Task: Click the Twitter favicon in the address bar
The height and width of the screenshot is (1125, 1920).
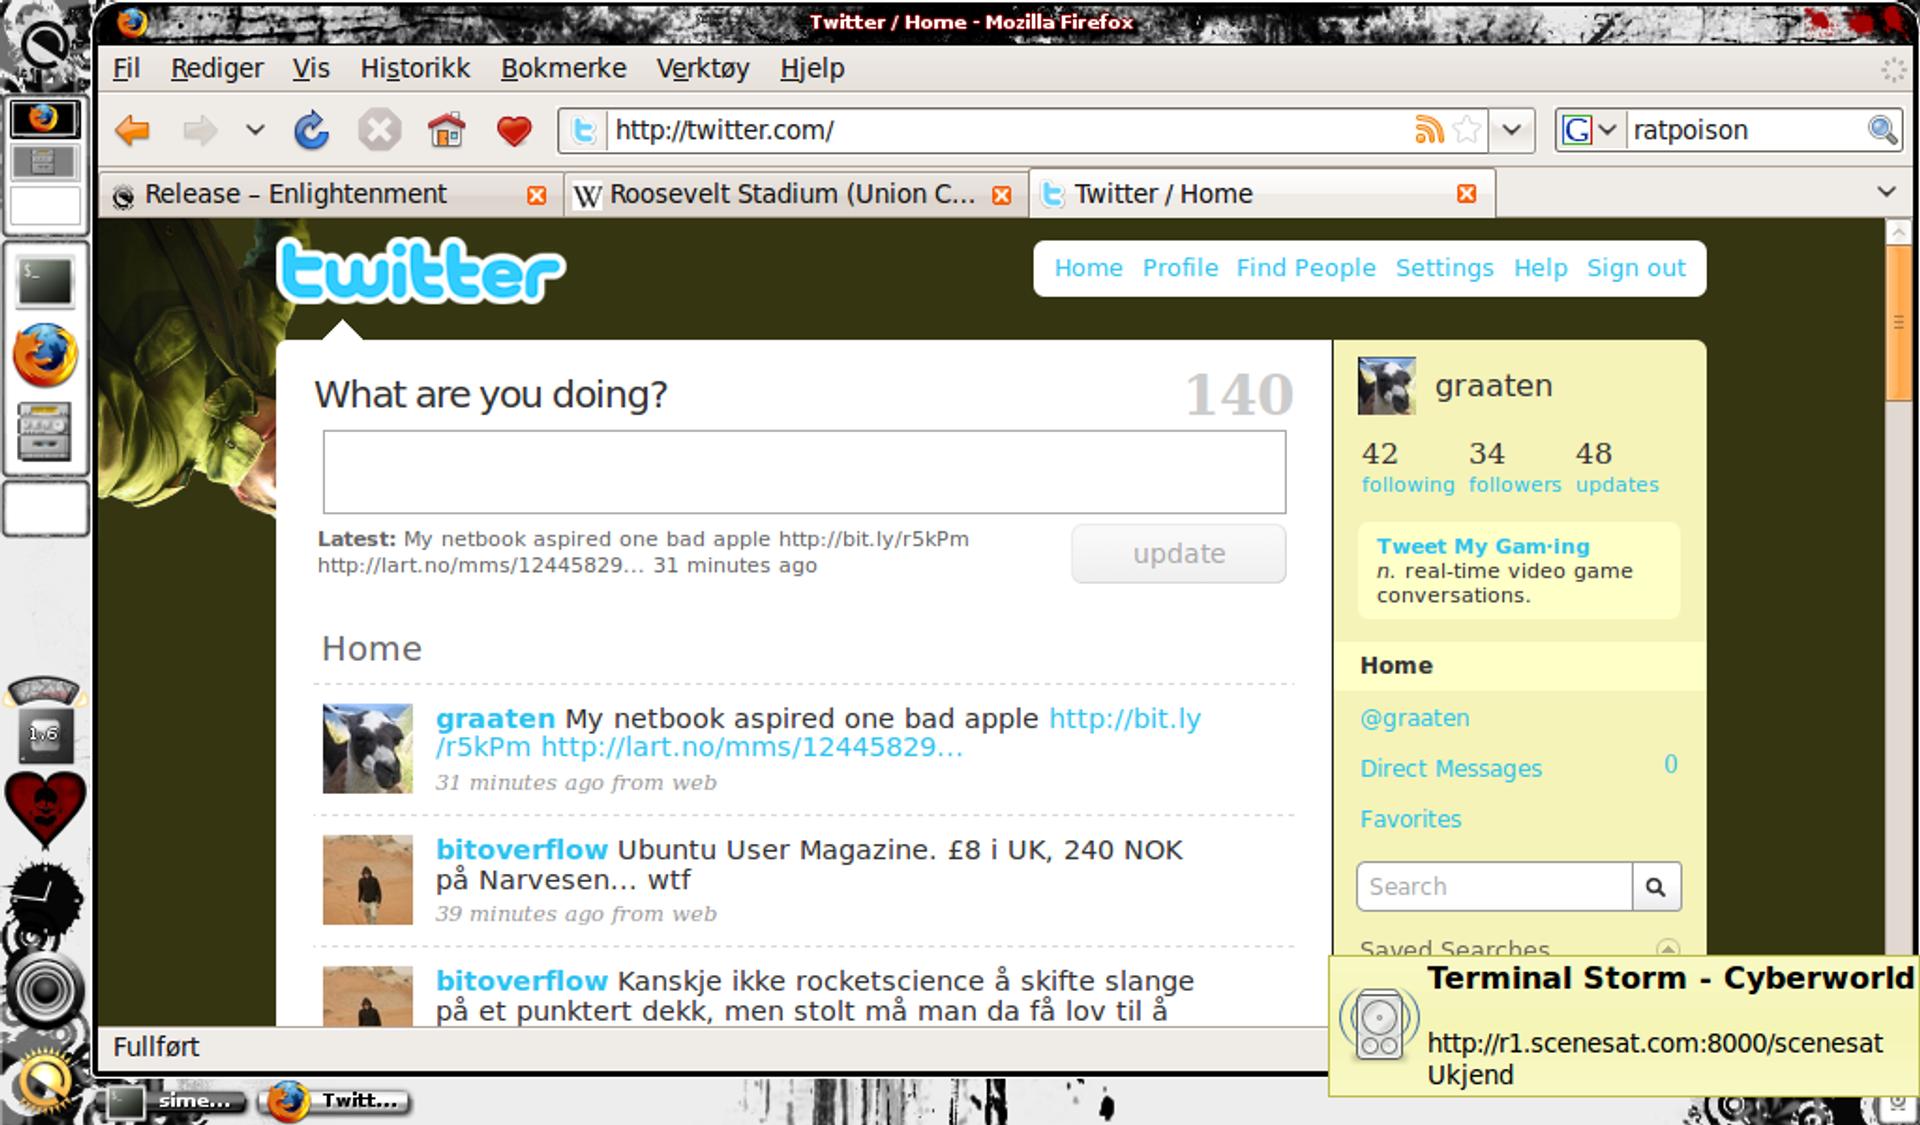Action: click(x=584, y=131)
